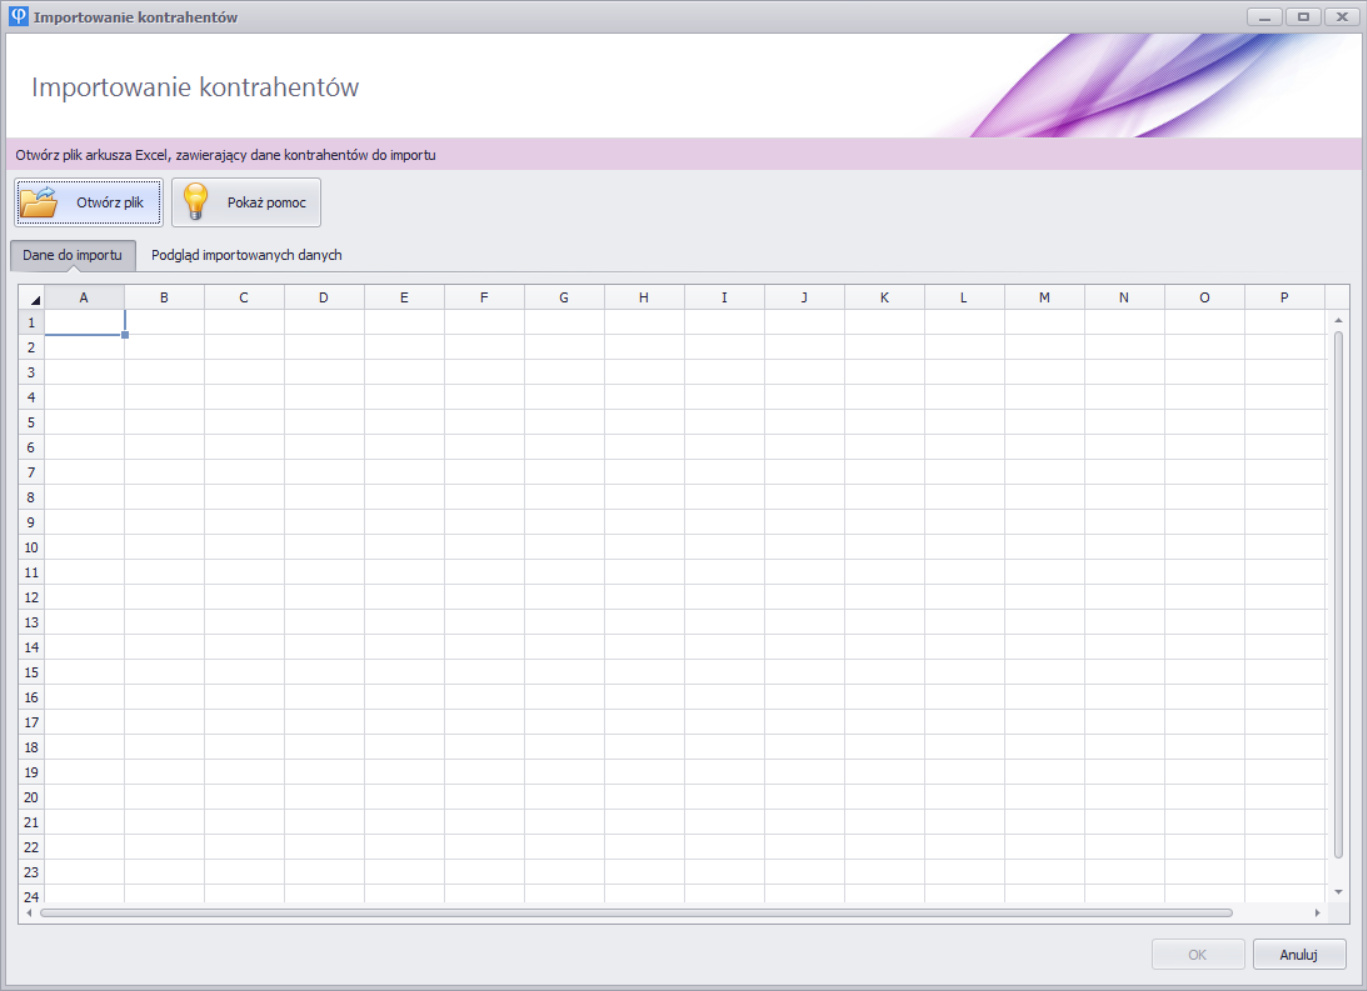
Task: Click the horizontal scrollbar track
Action: tap(1270, 912)
